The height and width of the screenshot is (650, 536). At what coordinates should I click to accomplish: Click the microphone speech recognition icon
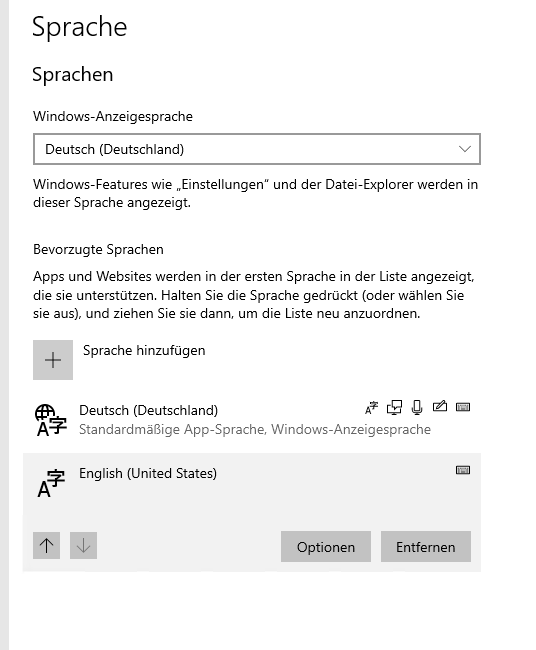pyautogui.click(x=417, y=407)
